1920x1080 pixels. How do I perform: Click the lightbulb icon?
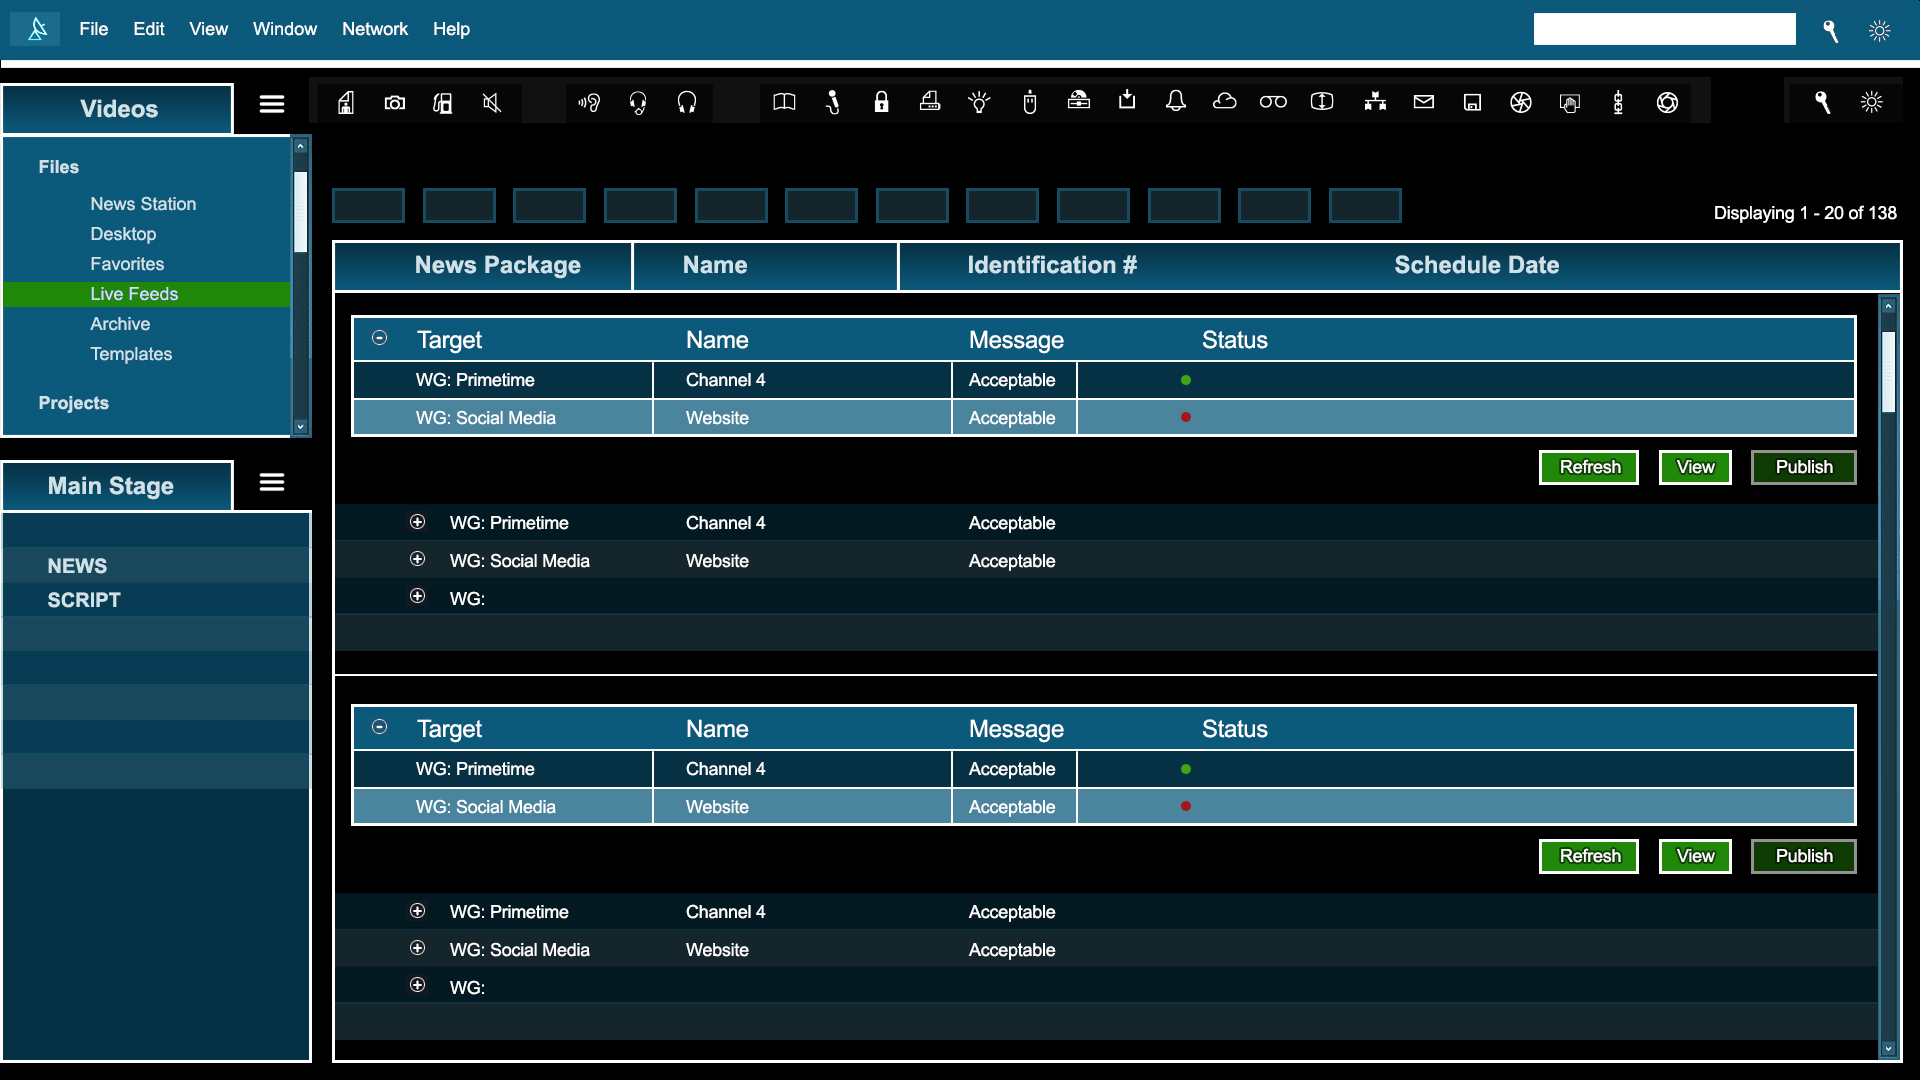click(979, 102)
